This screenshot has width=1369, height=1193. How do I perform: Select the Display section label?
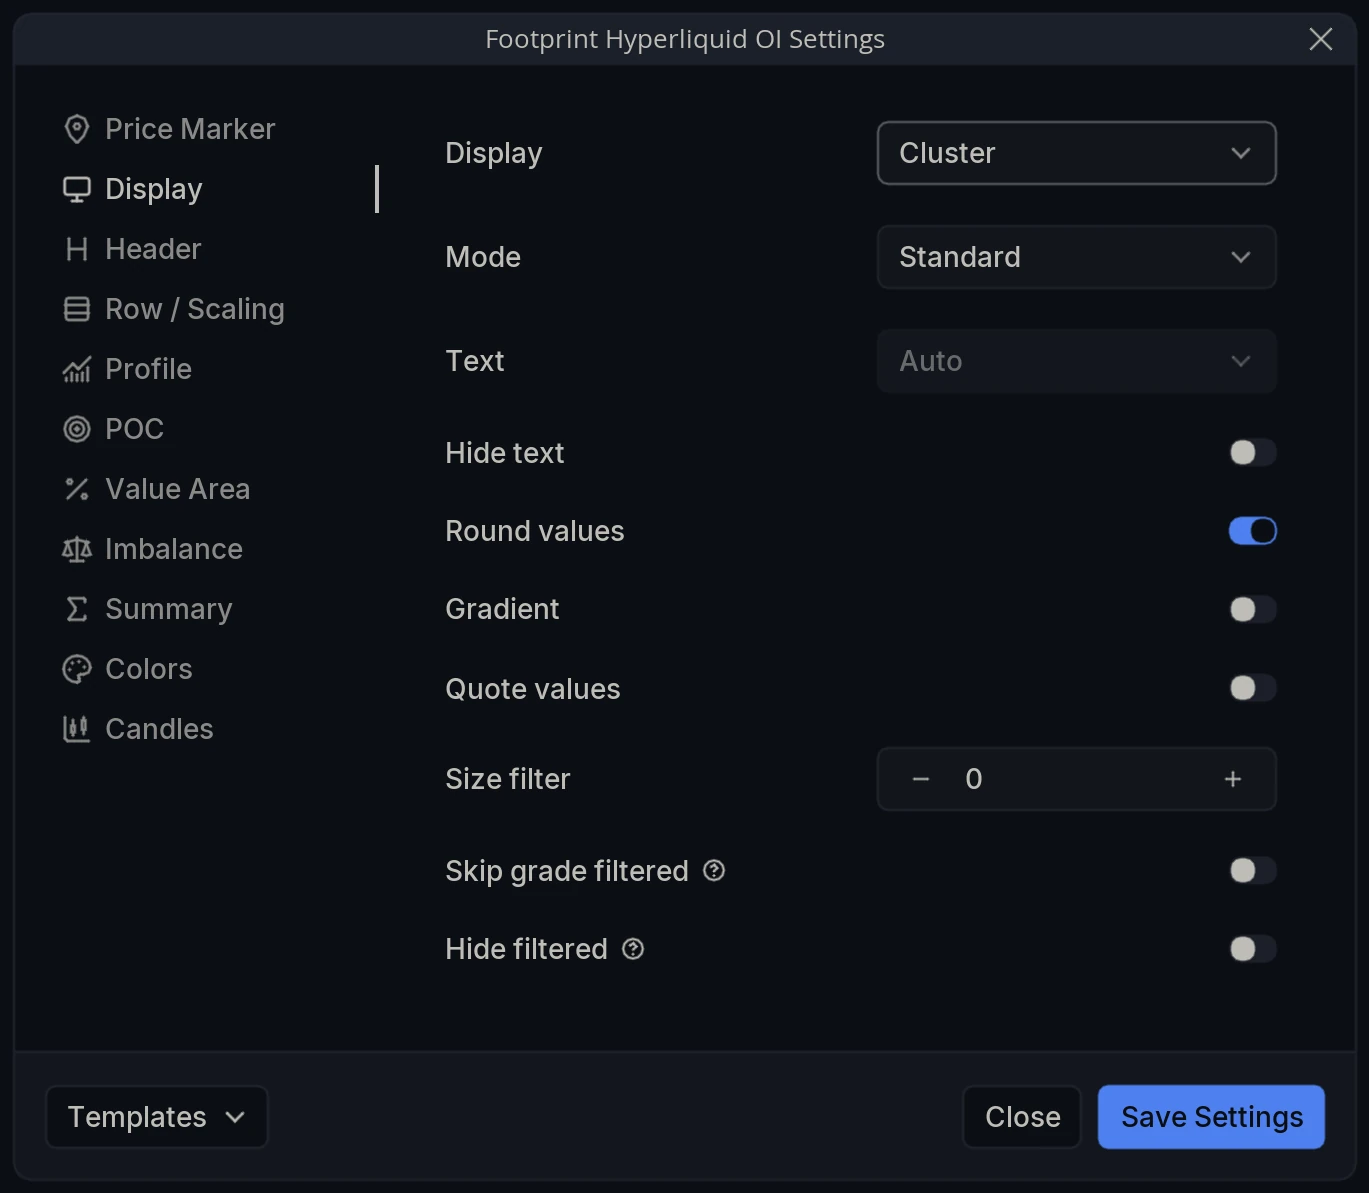click(x=154, y=189)
